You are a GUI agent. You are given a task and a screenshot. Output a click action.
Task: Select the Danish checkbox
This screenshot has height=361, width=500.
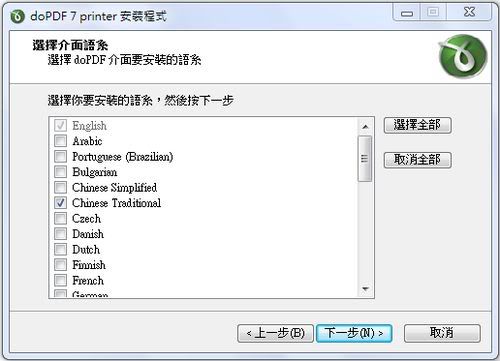click(x=60, y=234)
